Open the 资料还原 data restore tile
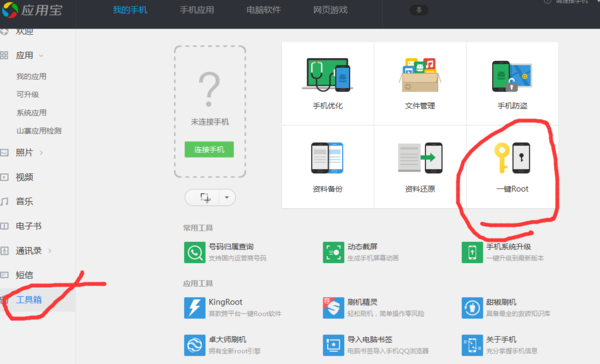Viewport: 600px width, 364px height. [x=420, y=167]
